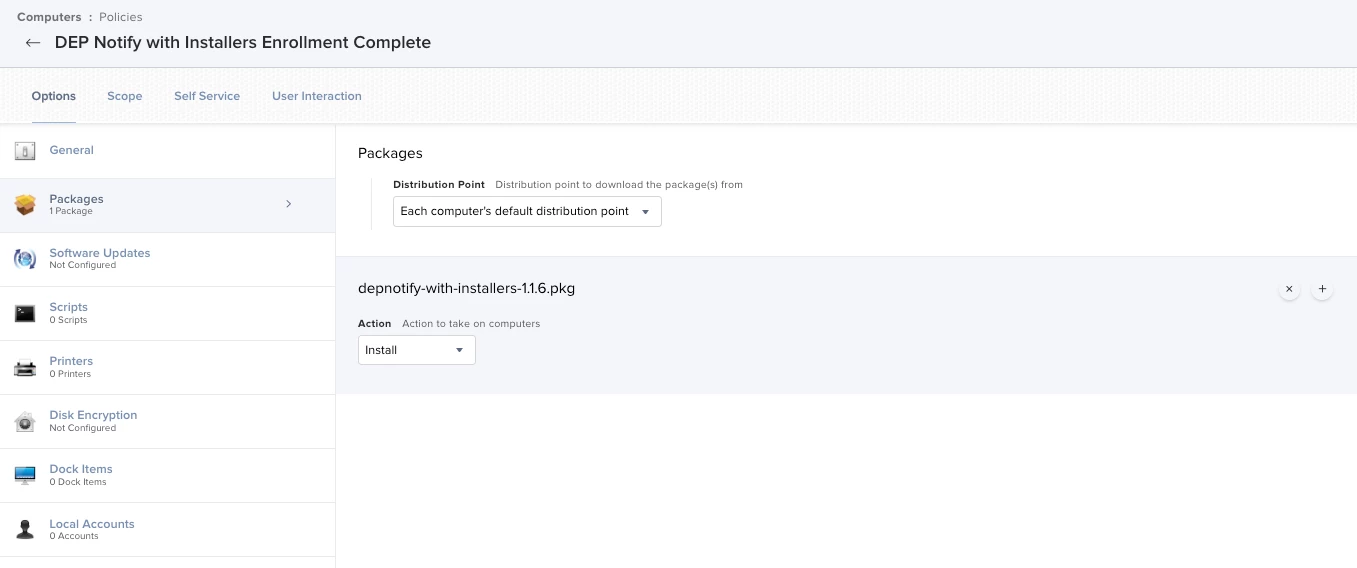Click the Local Accounts person icon
The width and height of the screenshot is (1357, 568).
click(25, 529)
